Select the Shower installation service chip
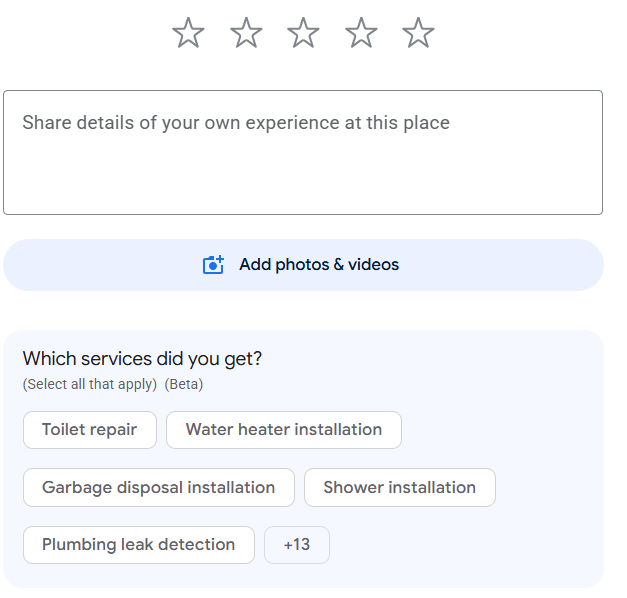Screen dimensions: 627x598 [x=400, y=488]
